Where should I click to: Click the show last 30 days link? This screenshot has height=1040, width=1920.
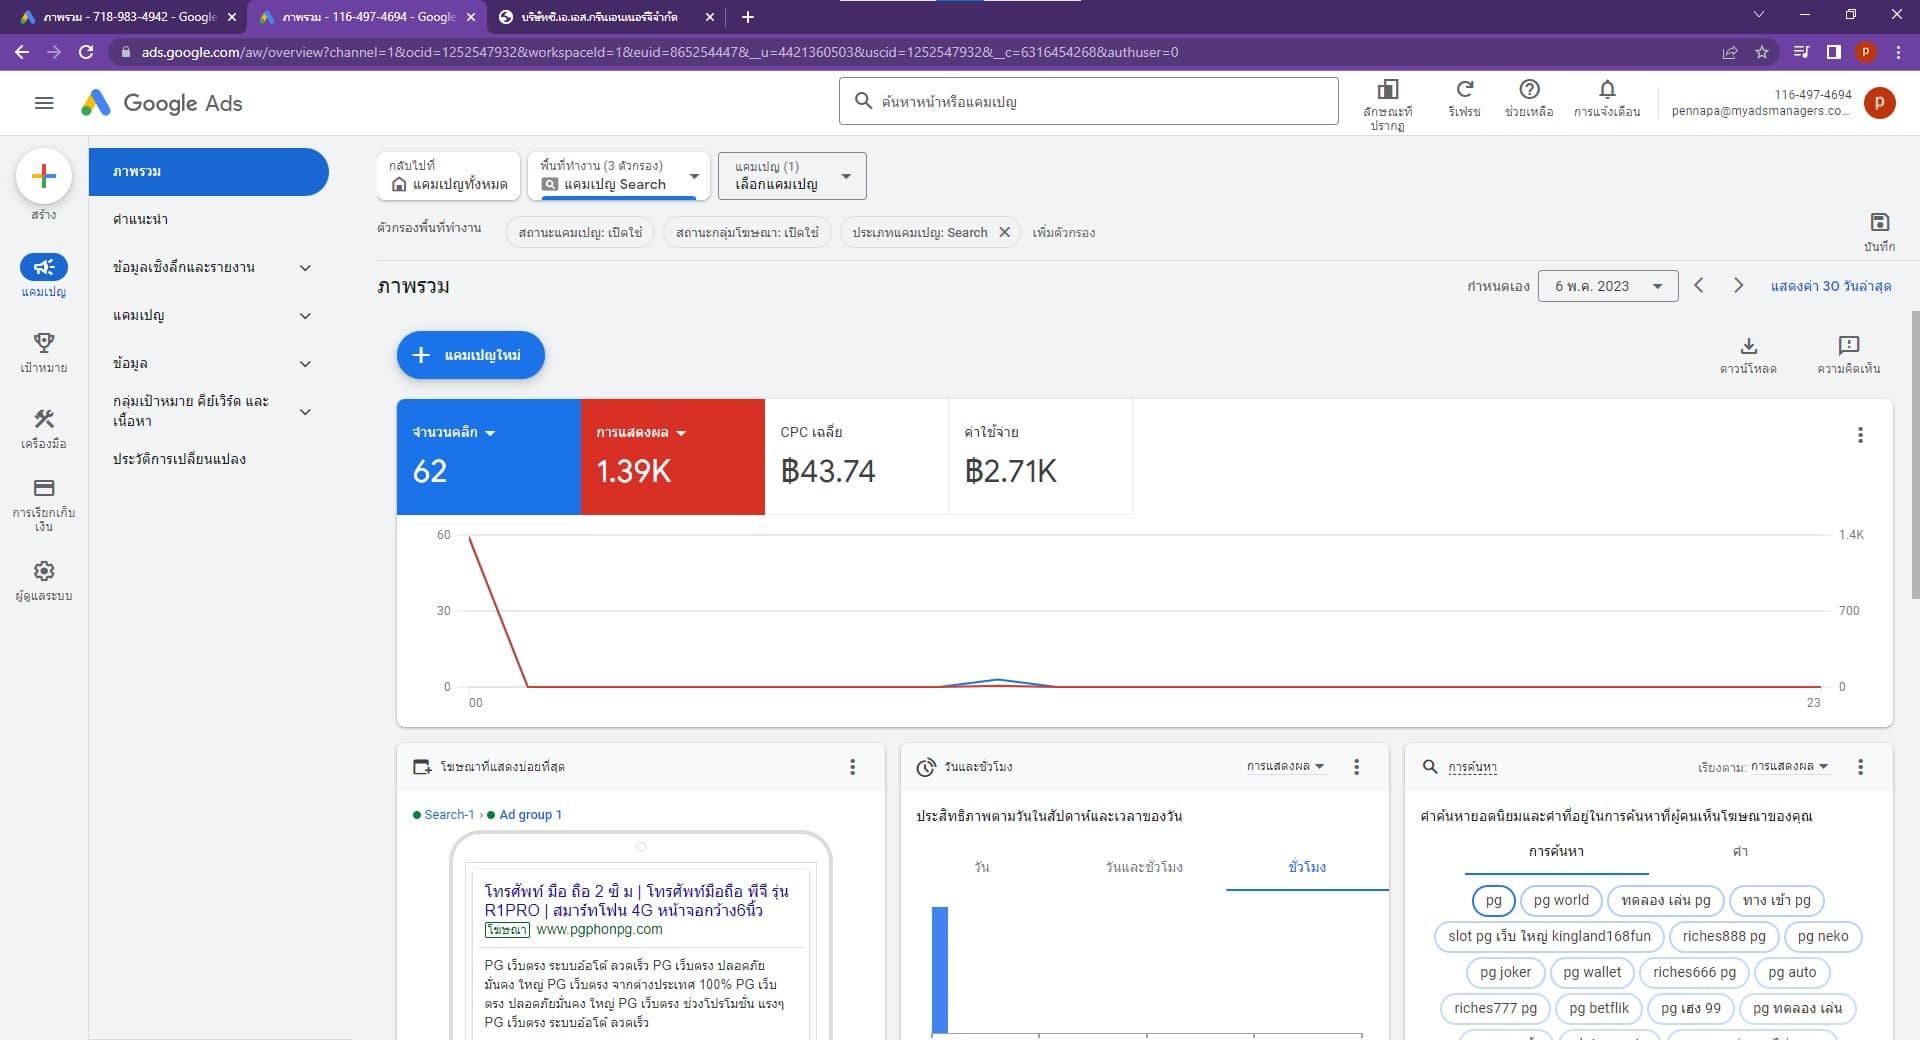click(1830, 286)
